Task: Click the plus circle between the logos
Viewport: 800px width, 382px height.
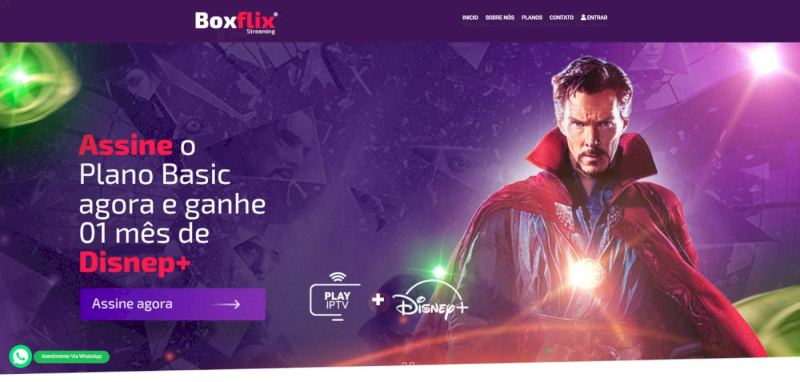Action: (x=378, y=300)
